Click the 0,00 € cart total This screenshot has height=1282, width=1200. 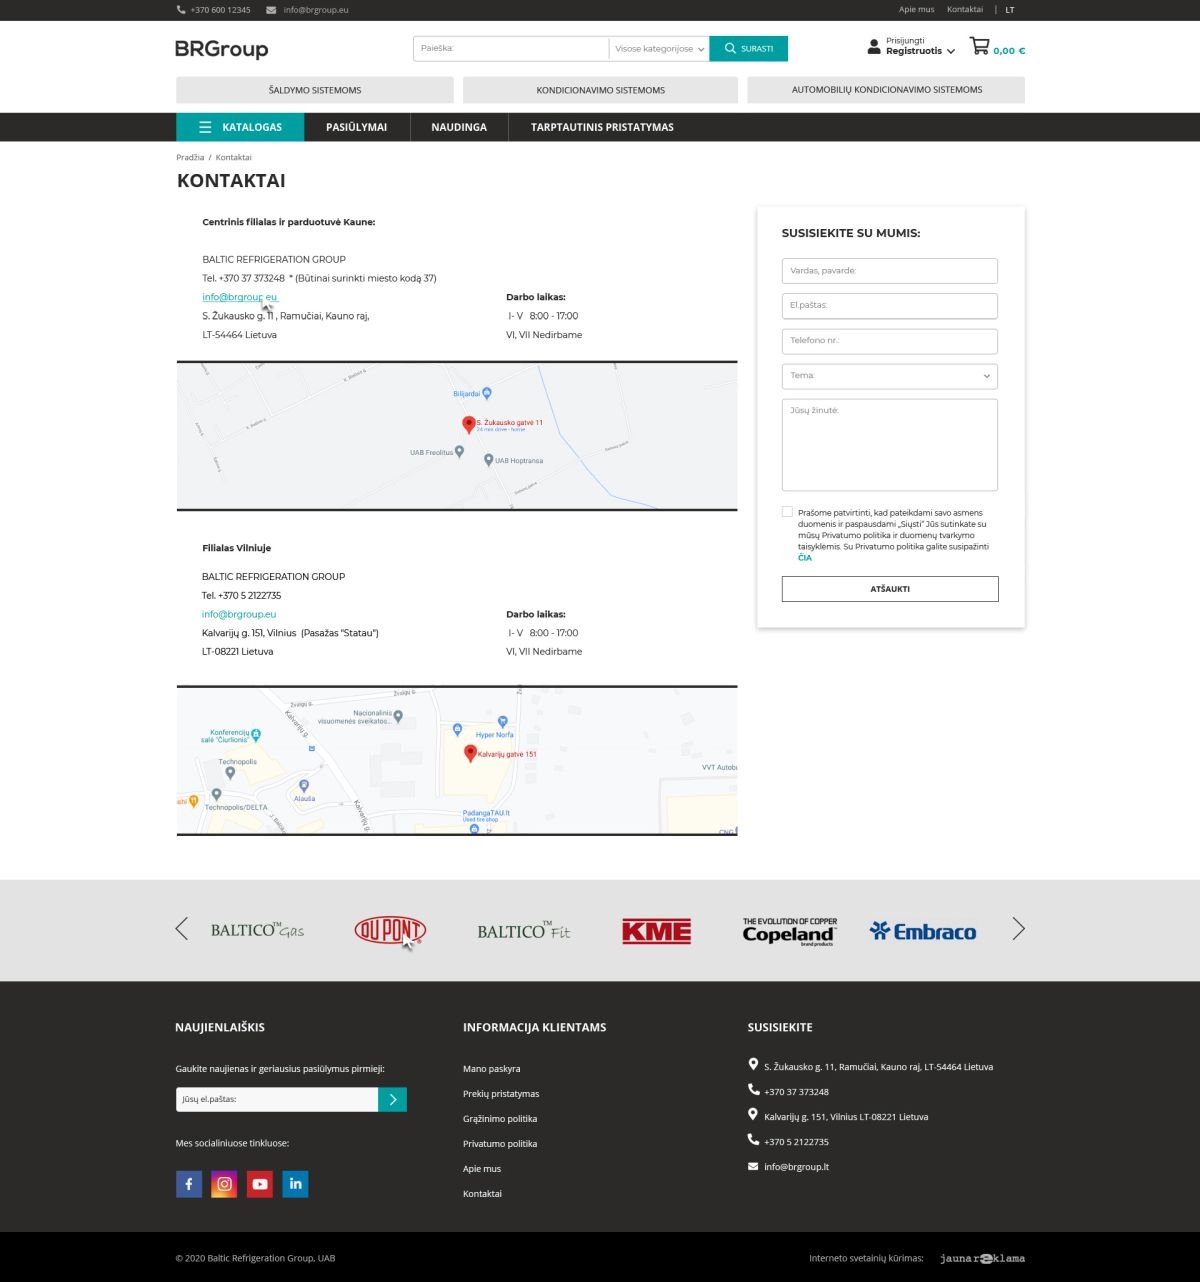[1009, 51]
